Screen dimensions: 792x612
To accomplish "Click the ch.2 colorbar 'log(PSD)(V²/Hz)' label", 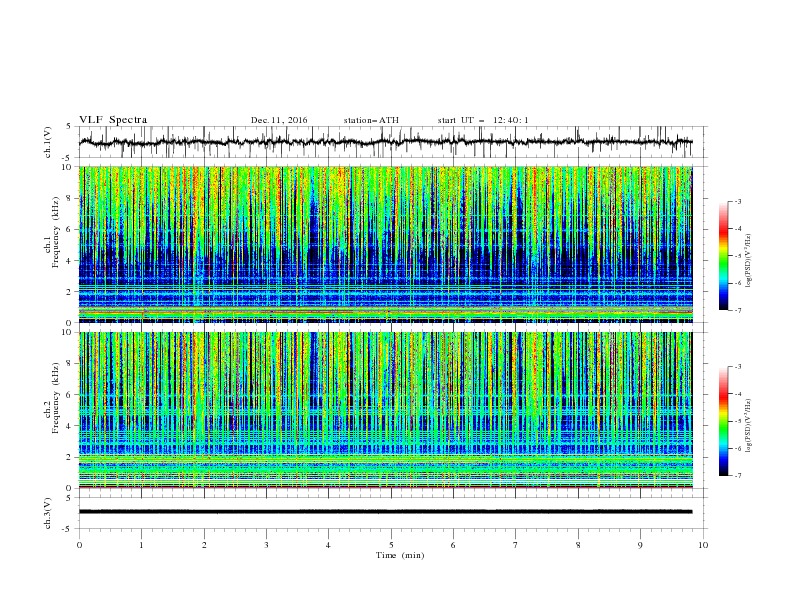I will (749, 425).
